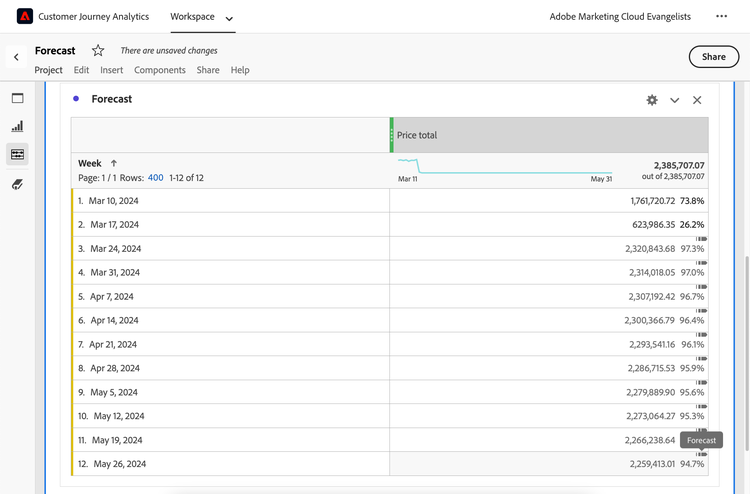This screenshot has width=750, height=494.
Task: Open the Project menu
Action: coord(48,70)
